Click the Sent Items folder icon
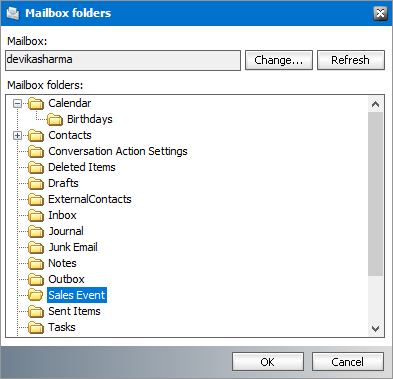393x379 pixels. 36,312
